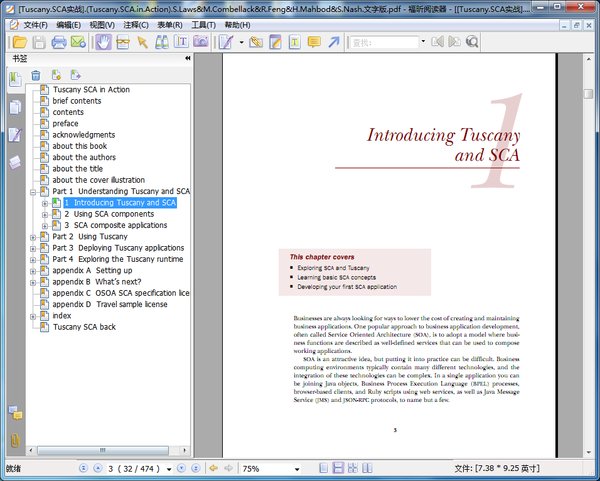Open the pencil tool dropdown arrow
The image size is (600, 481).
click(241, 42)
